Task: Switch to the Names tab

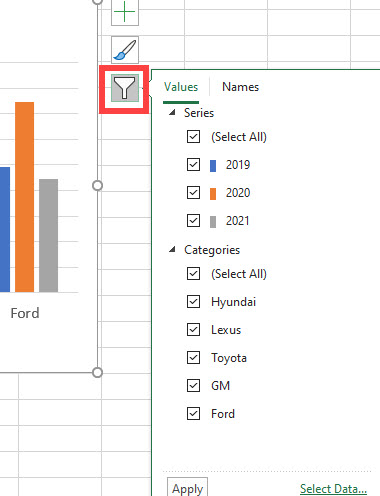Action: pyautogui.click(x=240, y=87)
